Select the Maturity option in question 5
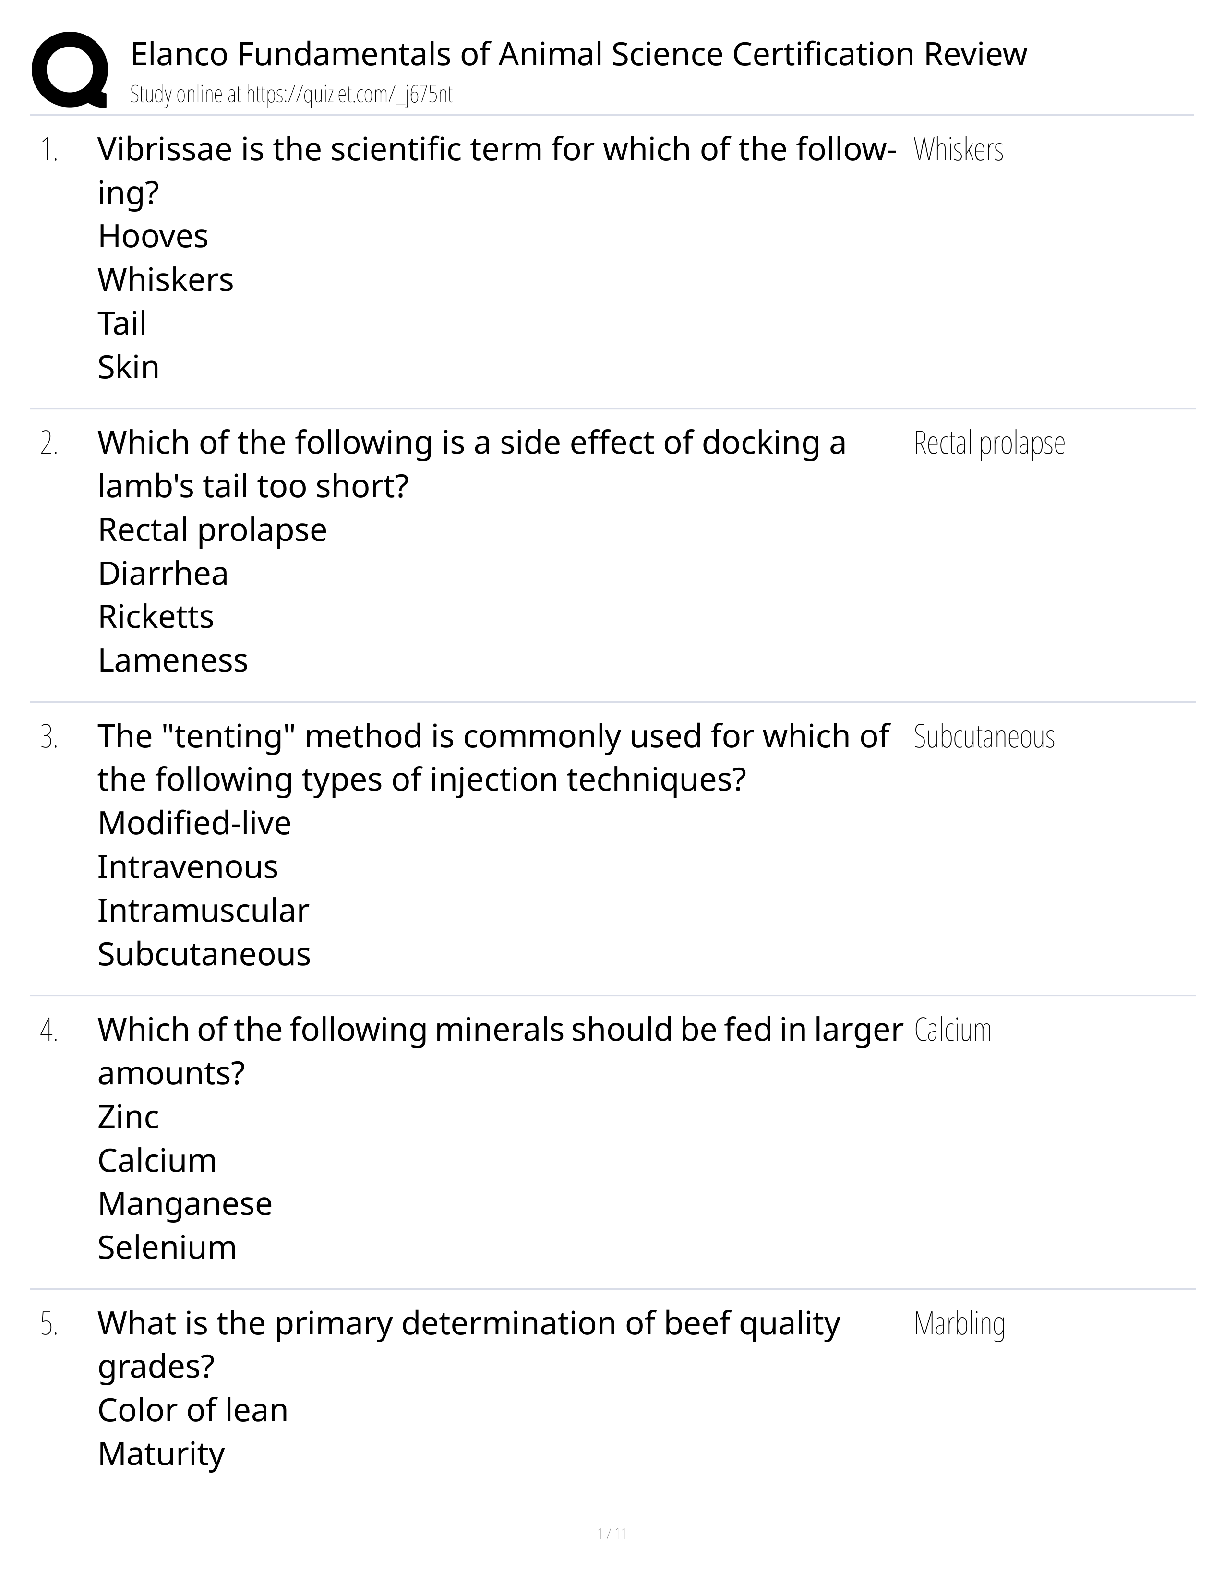 161,1455
